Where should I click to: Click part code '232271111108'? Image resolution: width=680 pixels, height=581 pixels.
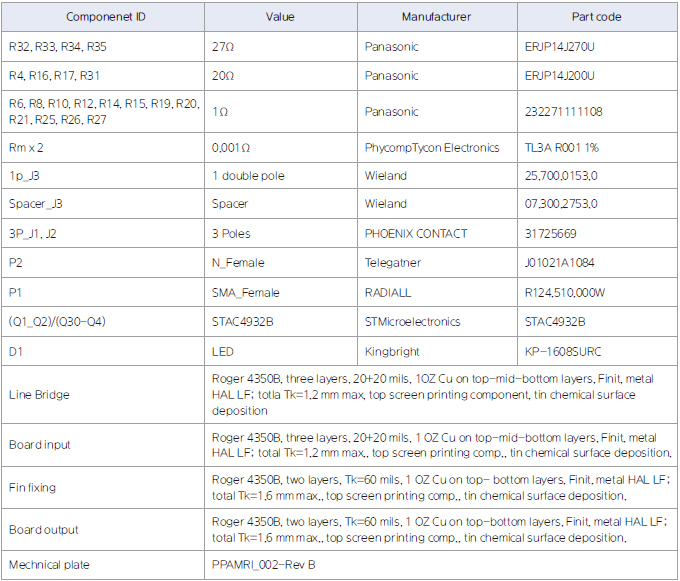563,112
